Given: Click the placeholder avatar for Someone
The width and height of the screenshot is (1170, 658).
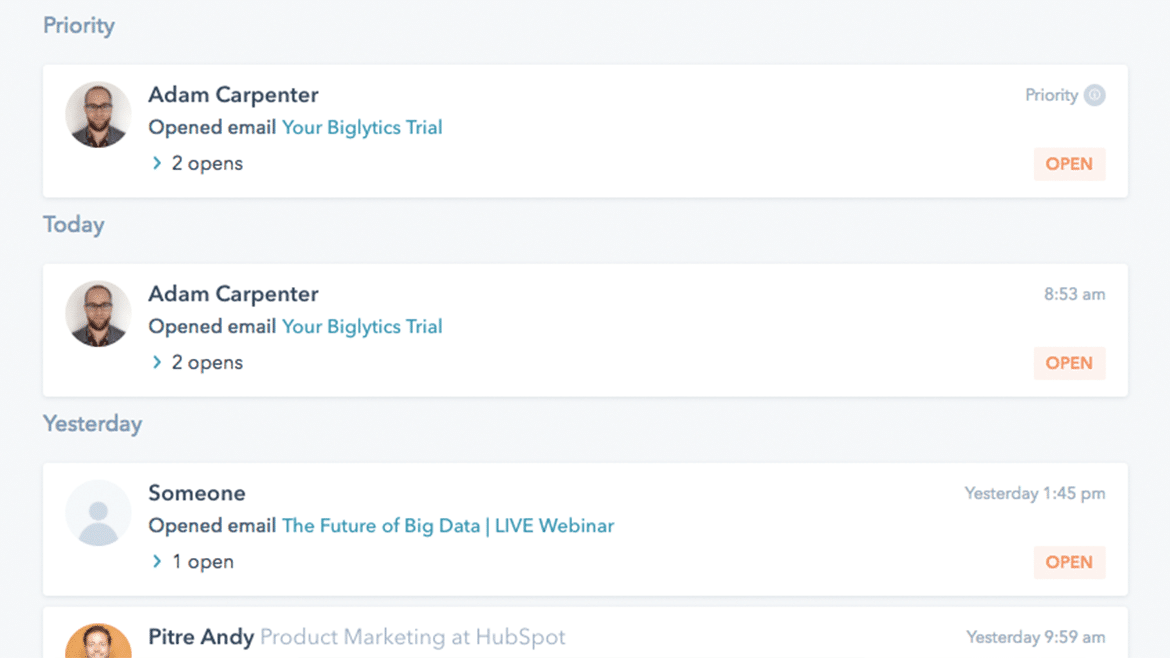Looking at the screenshot, I should pos(97,512).
